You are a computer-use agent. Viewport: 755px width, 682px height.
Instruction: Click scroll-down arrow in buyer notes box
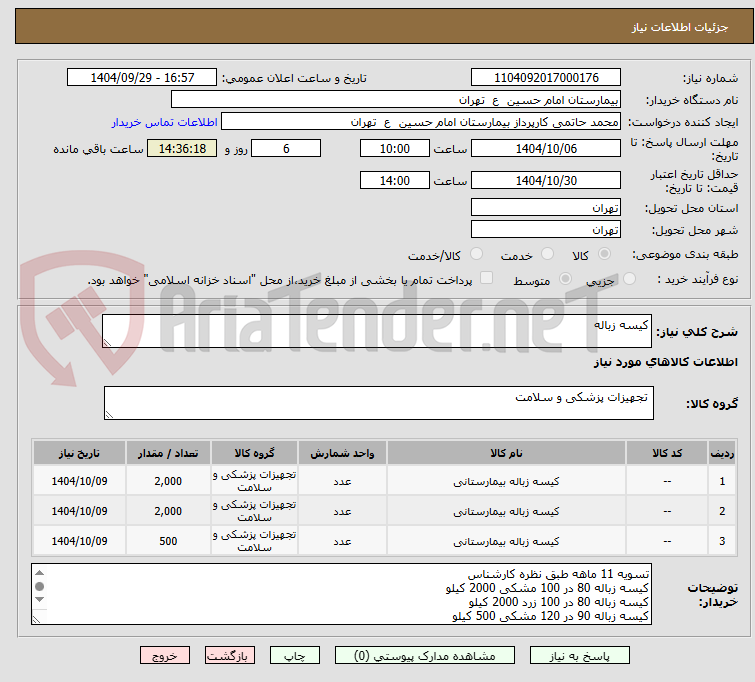(x=39, y=600)
